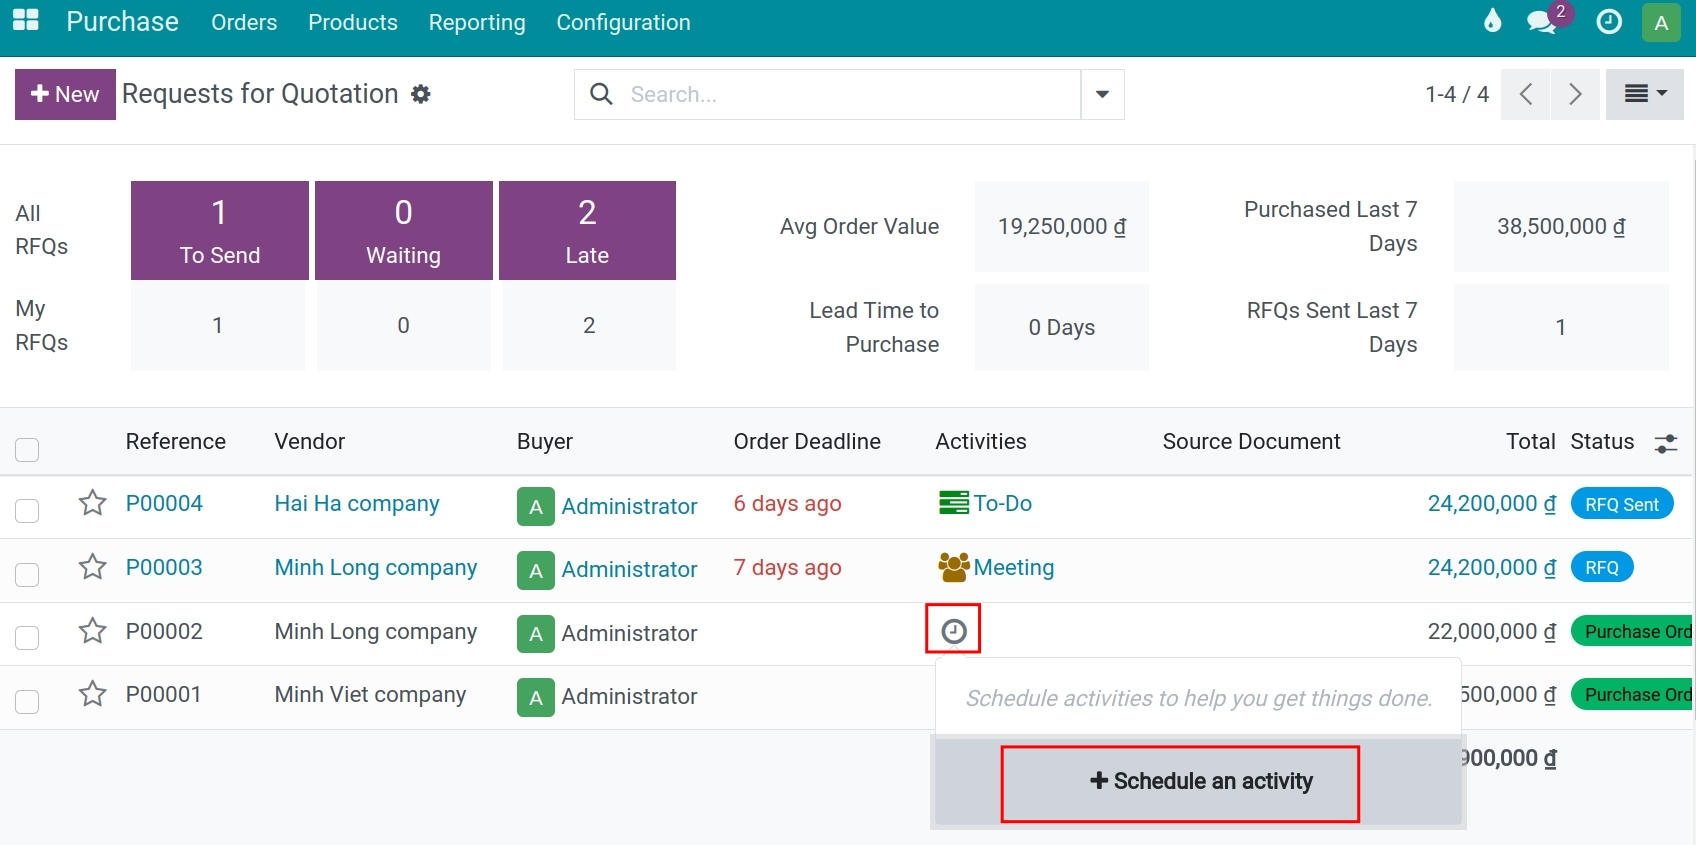
Task: Open the Products menu
Action: (353, 22)
